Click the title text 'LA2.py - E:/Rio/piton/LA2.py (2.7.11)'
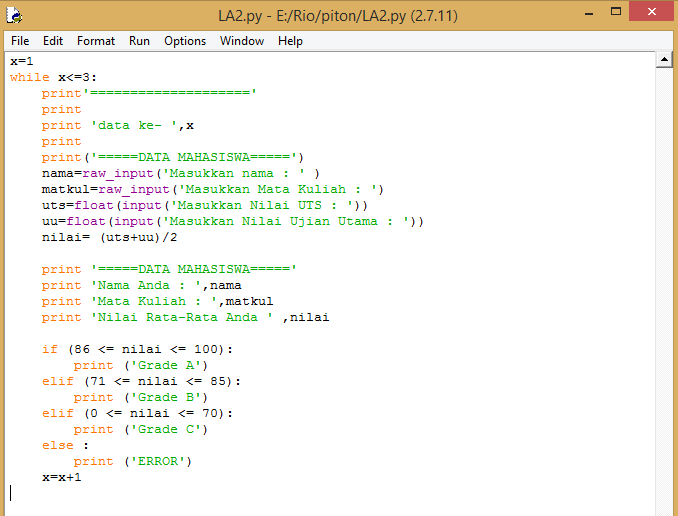This screenshot has width=678, height=516. pos(338,16)
